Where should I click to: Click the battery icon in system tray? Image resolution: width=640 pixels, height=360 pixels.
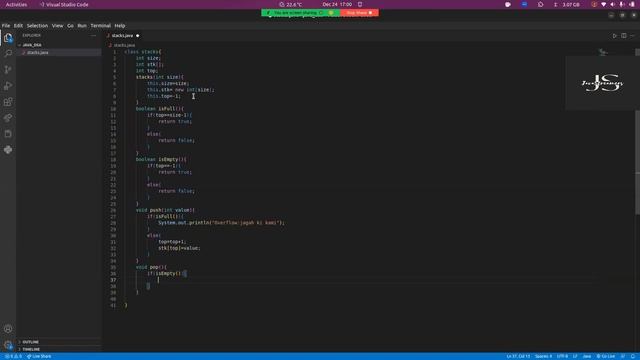pos(632,4)
